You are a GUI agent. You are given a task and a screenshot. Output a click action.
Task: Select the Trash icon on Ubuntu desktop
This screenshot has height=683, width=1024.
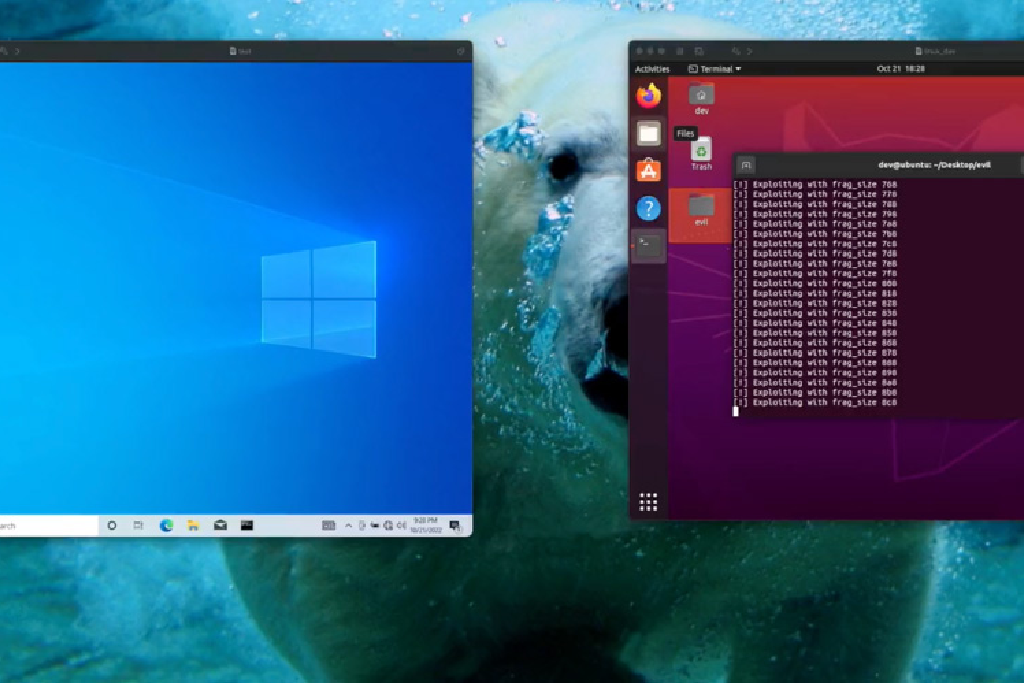pos(701,155)
